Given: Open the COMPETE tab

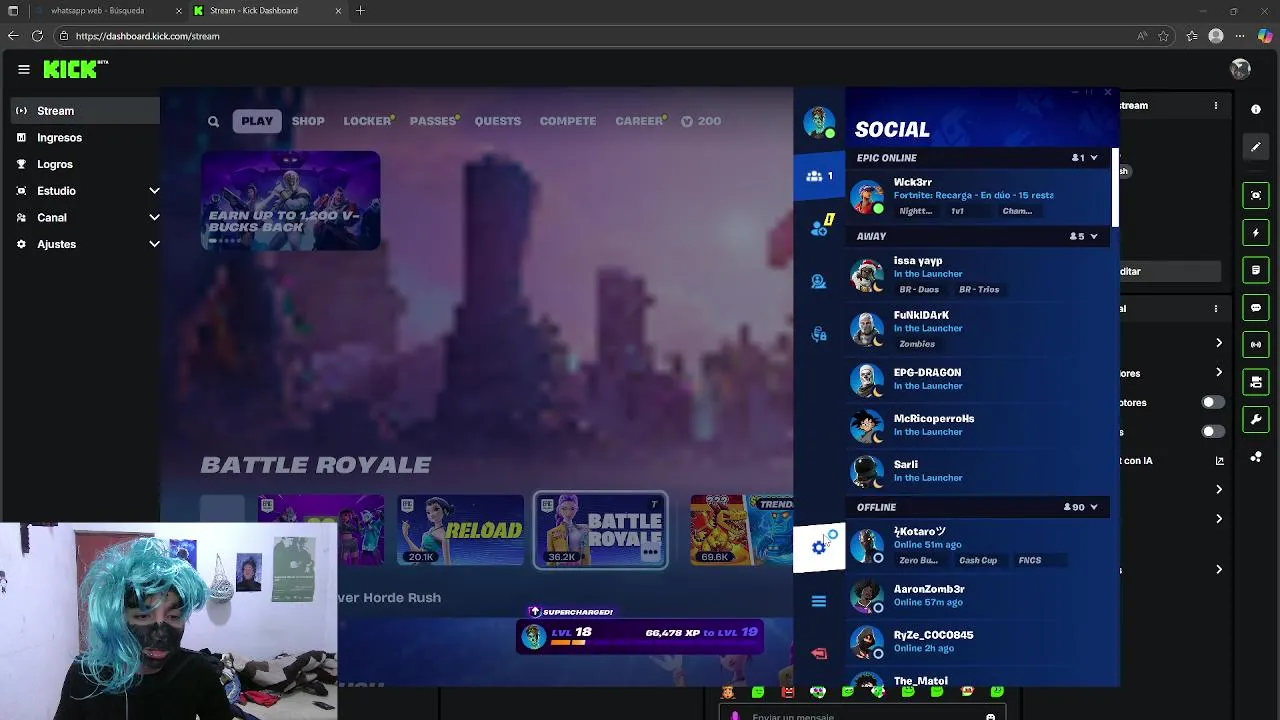Looking at the screenshot, I should tap(568, 121).
